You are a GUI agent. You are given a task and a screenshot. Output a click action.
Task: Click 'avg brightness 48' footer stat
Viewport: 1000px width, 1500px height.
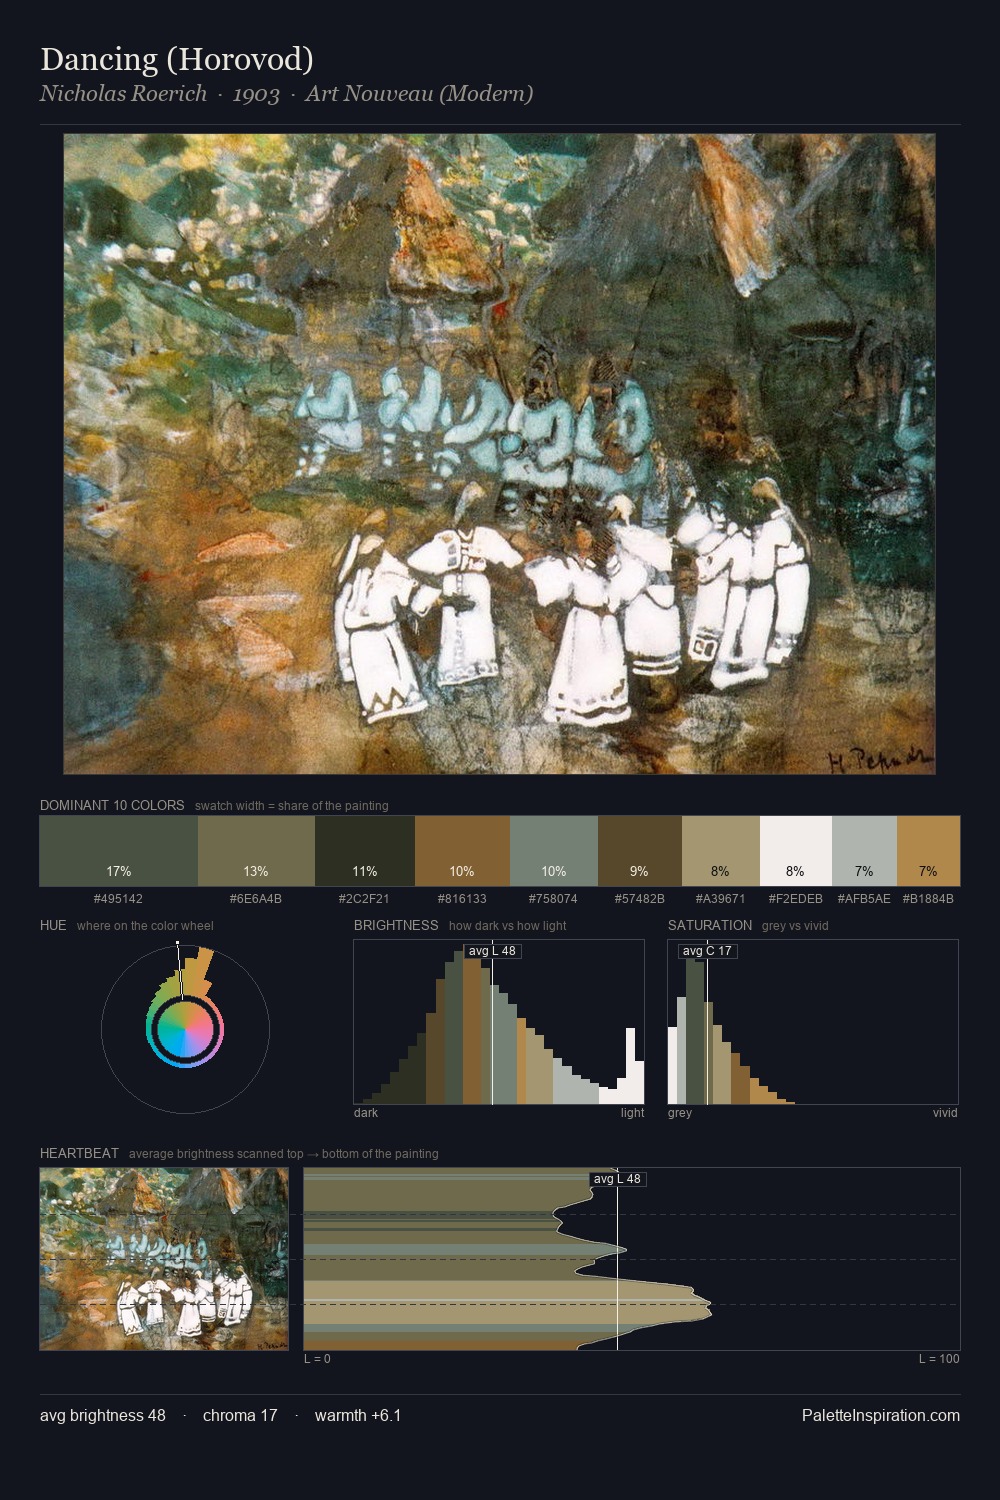[x=103, y=1415]
